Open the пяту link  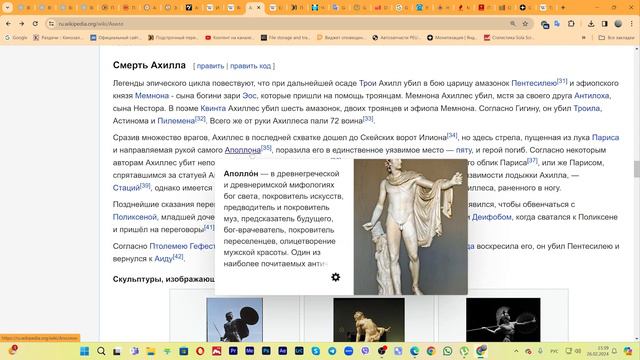coord(463,150)
